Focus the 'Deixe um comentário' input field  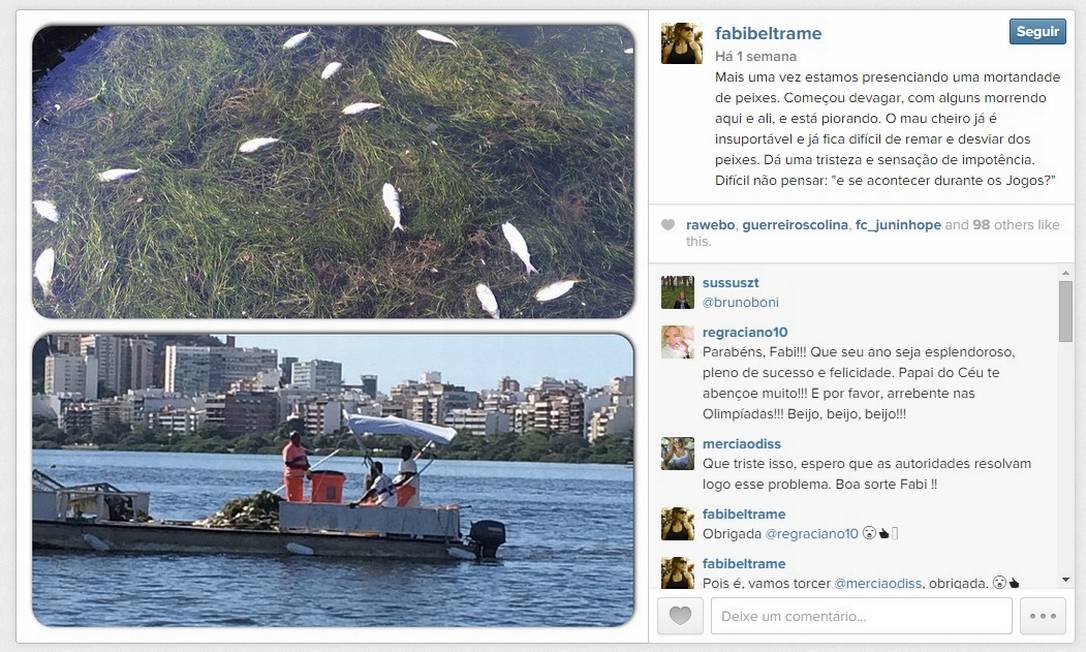point(861,615)
